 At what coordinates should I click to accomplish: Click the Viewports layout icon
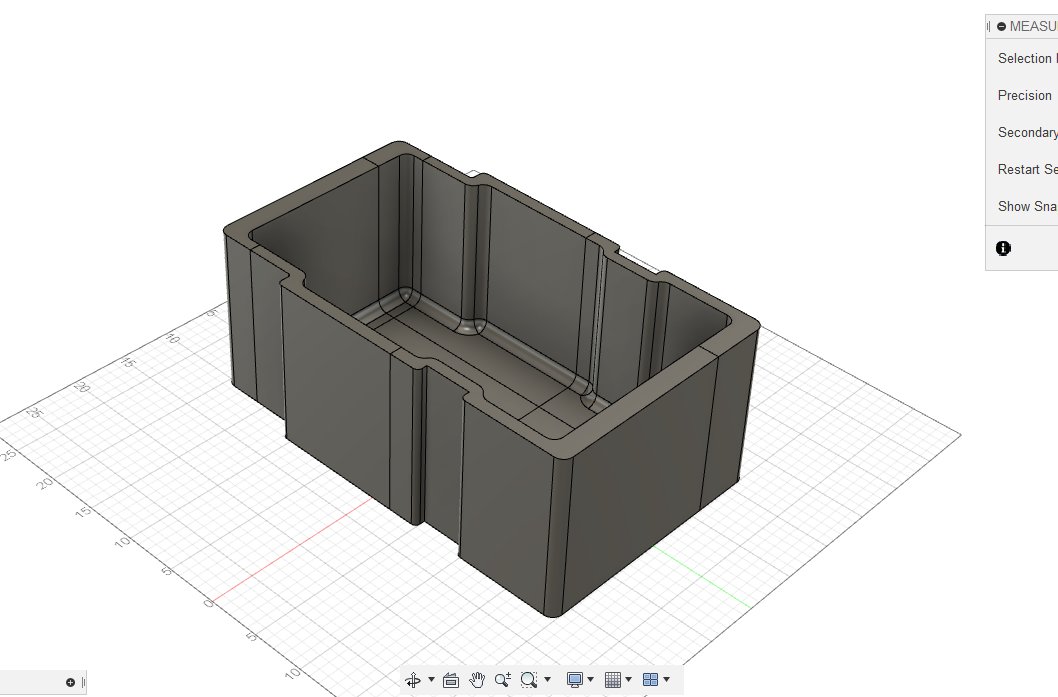coord(650,680)
